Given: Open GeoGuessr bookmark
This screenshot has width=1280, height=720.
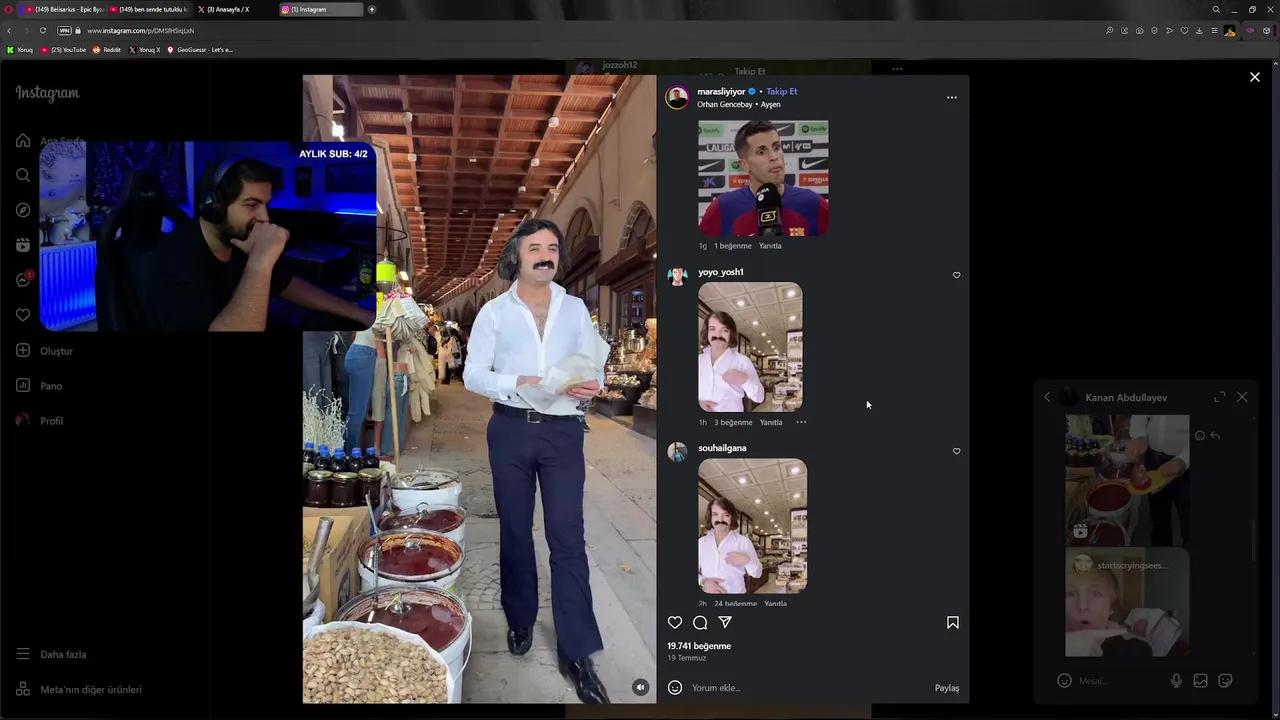Looking at the screenshot, I should [x=200, y=50].
